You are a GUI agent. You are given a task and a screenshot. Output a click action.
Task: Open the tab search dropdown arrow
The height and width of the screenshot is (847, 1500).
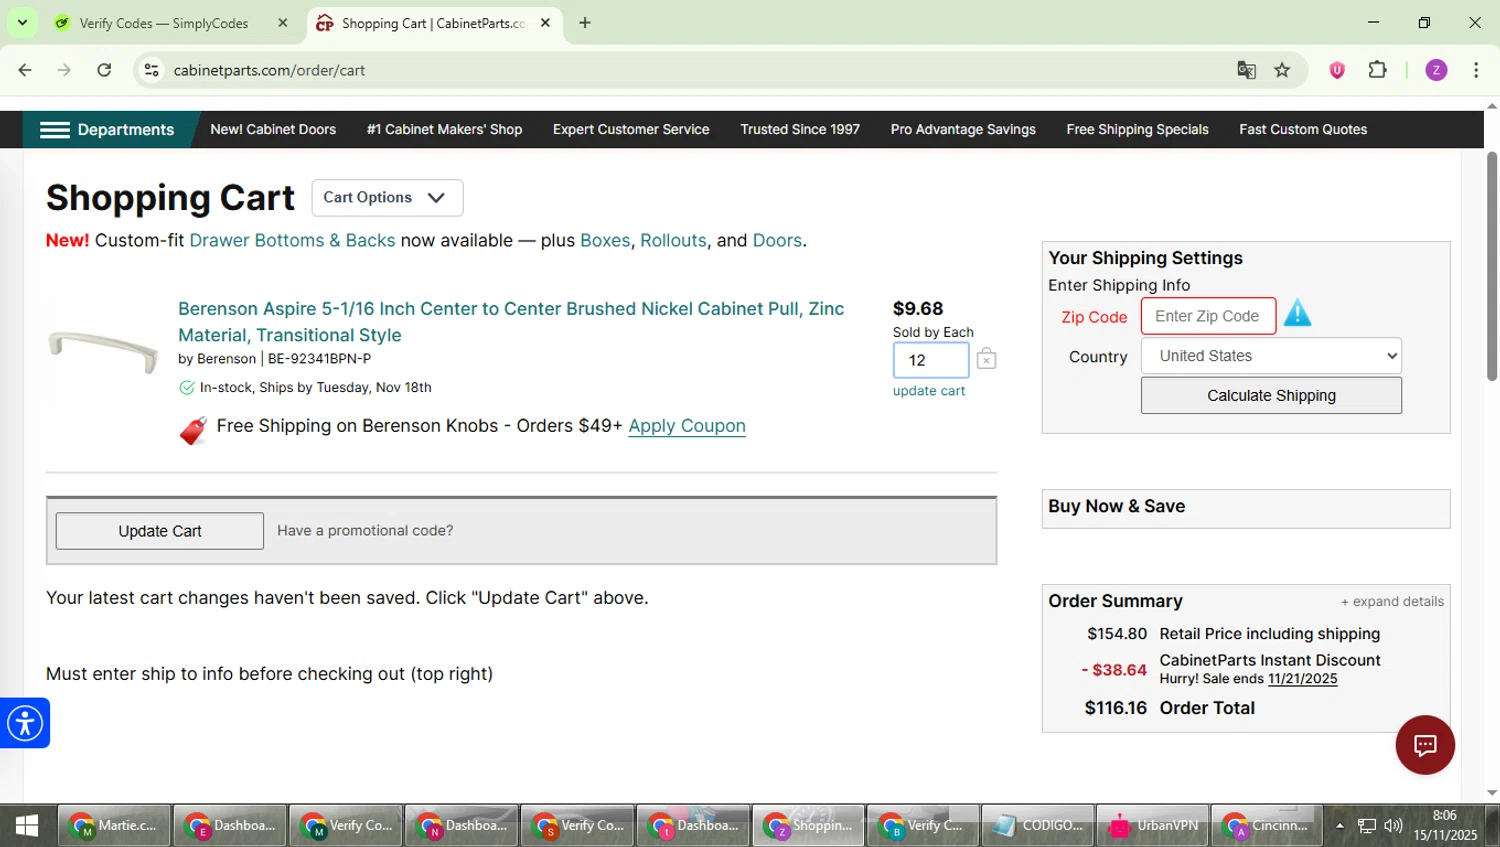coord(22,22)
